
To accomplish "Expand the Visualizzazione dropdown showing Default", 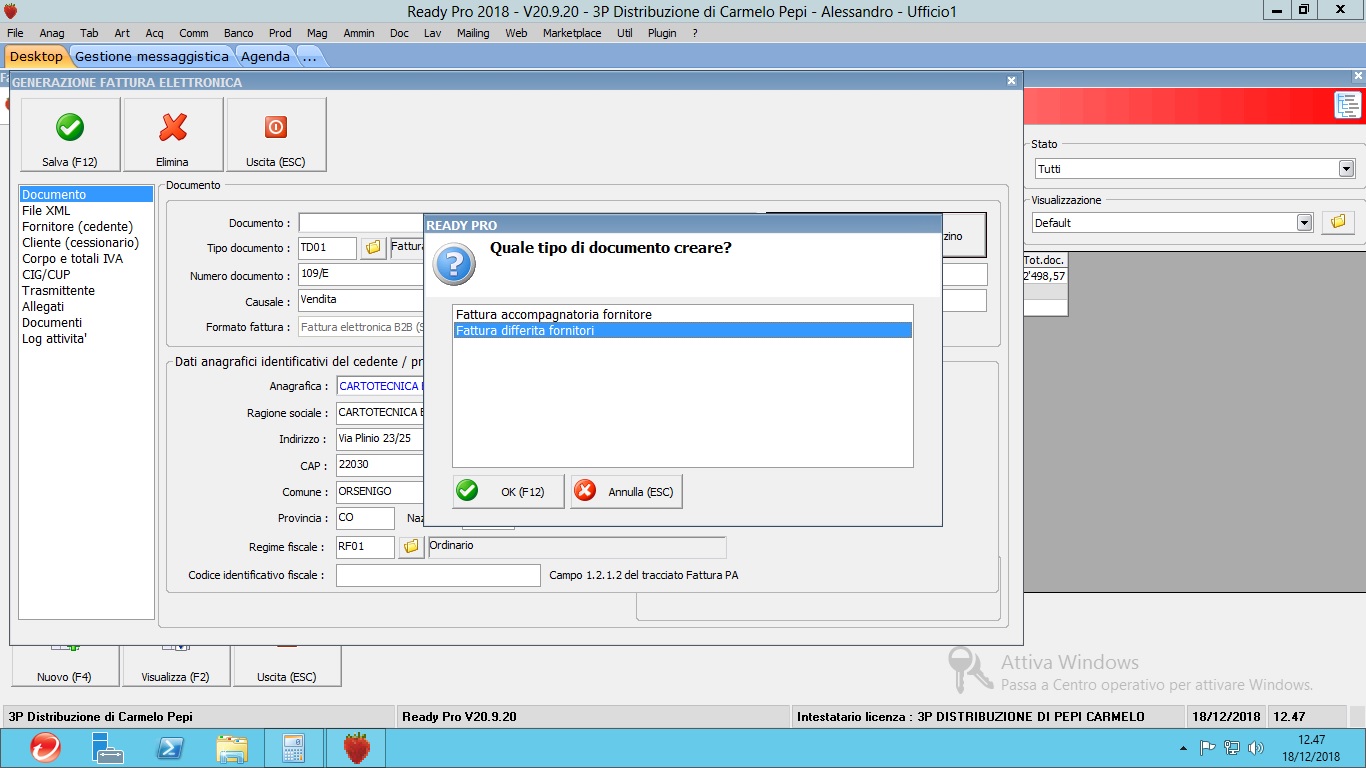I will tap(1304, 223).
